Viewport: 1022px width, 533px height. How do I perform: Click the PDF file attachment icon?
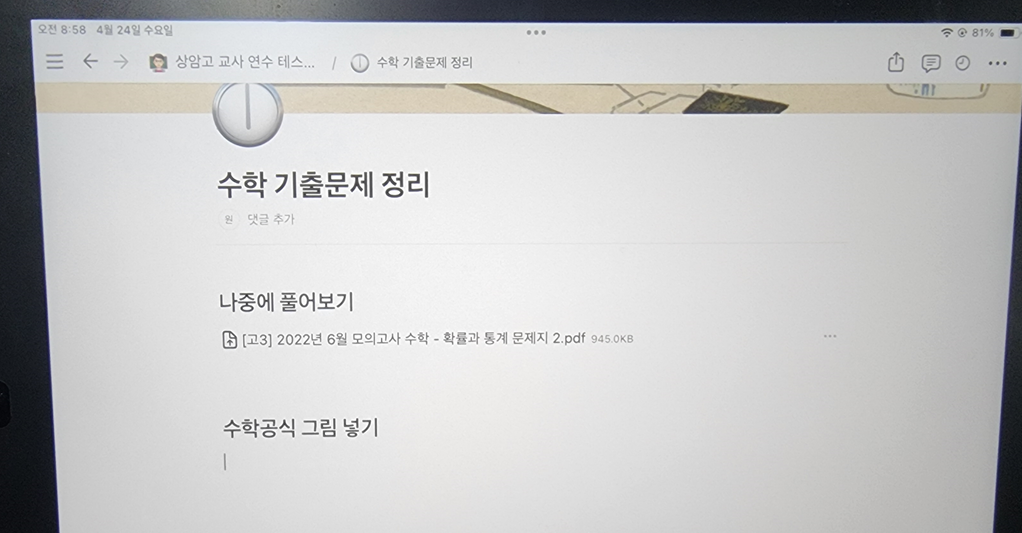pyautogui.click(x=229, y=339)
